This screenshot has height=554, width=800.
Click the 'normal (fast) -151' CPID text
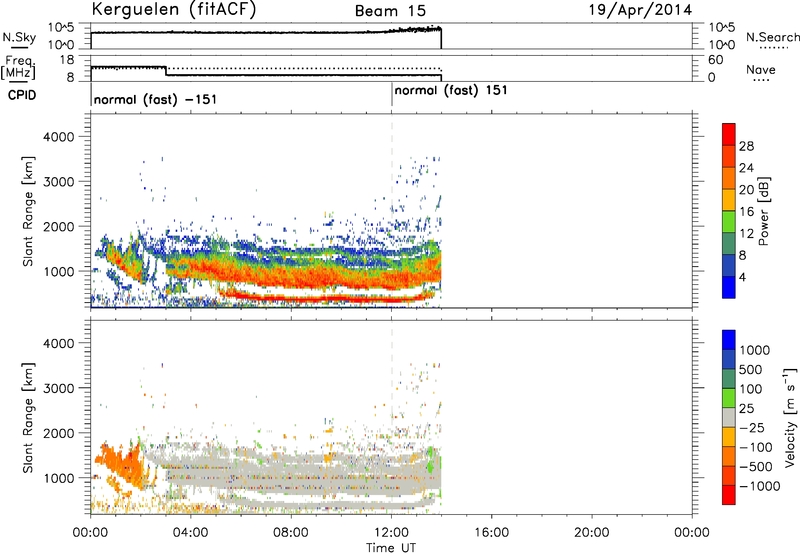[155, 99]
